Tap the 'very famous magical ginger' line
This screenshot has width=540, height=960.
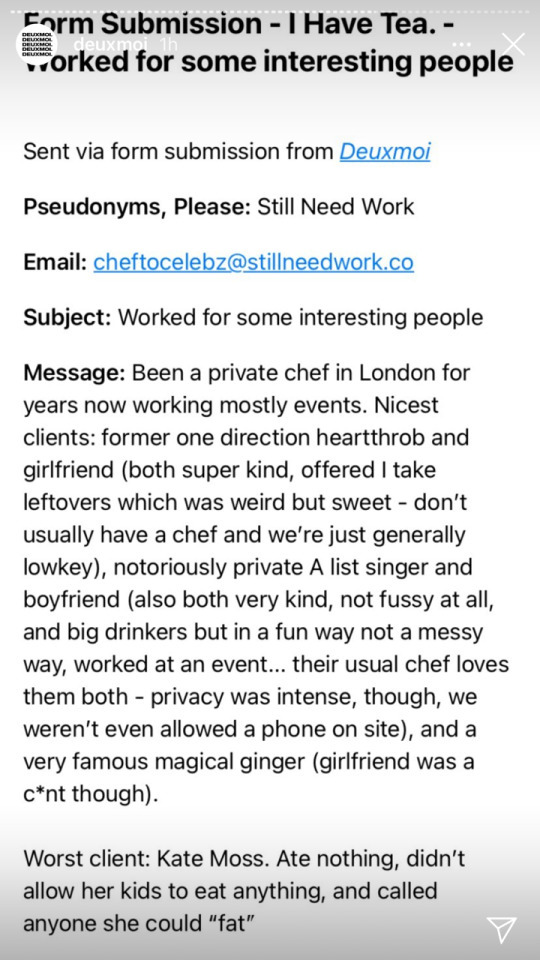pyautogui.click(x=249, y=762)
